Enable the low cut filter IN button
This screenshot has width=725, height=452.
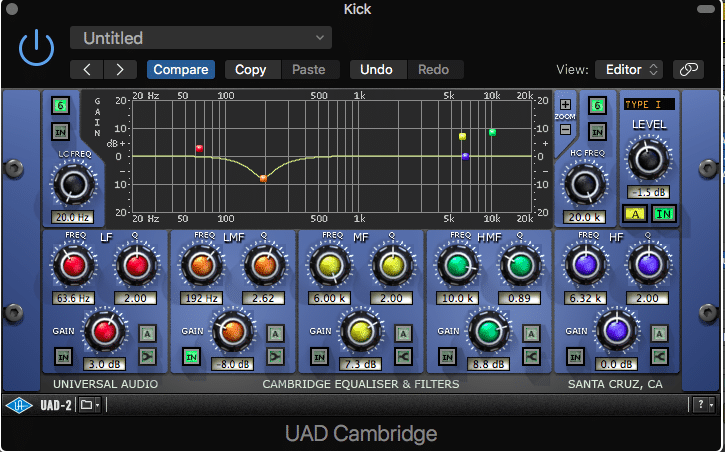61,132
